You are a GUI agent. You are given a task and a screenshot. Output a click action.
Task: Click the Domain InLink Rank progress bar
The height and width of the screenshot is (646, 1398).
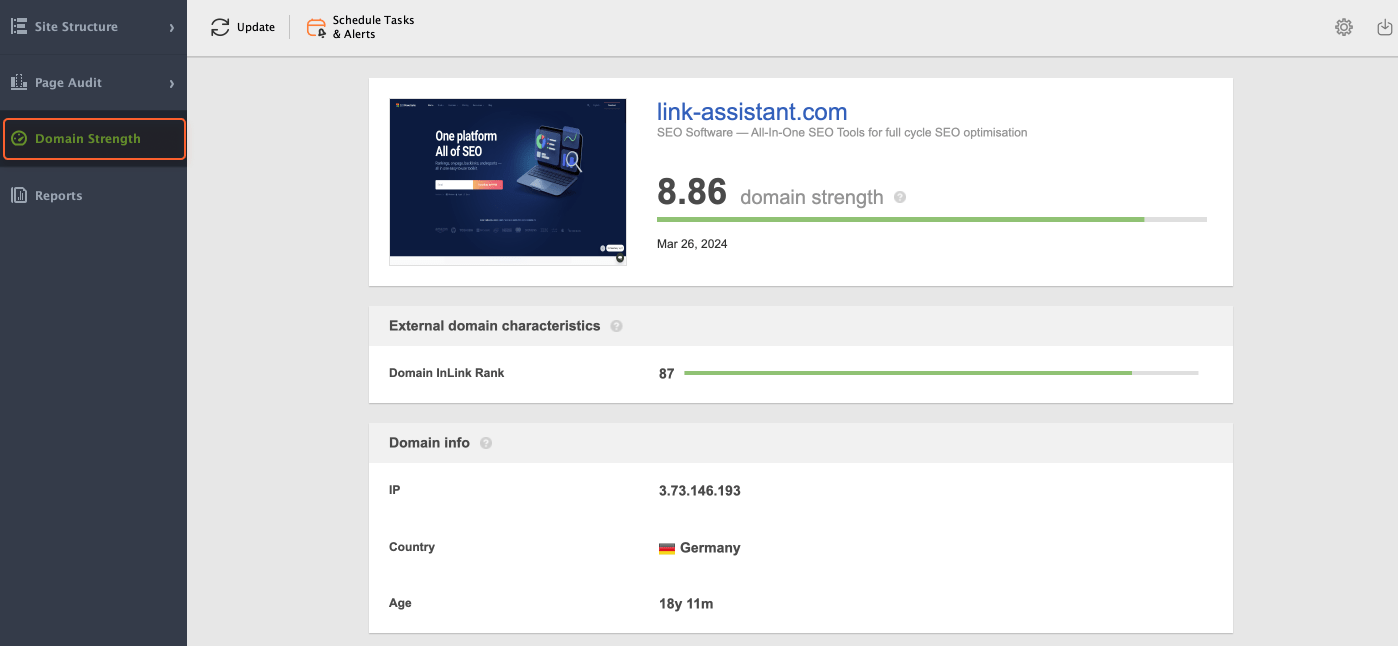click(941, 373)
